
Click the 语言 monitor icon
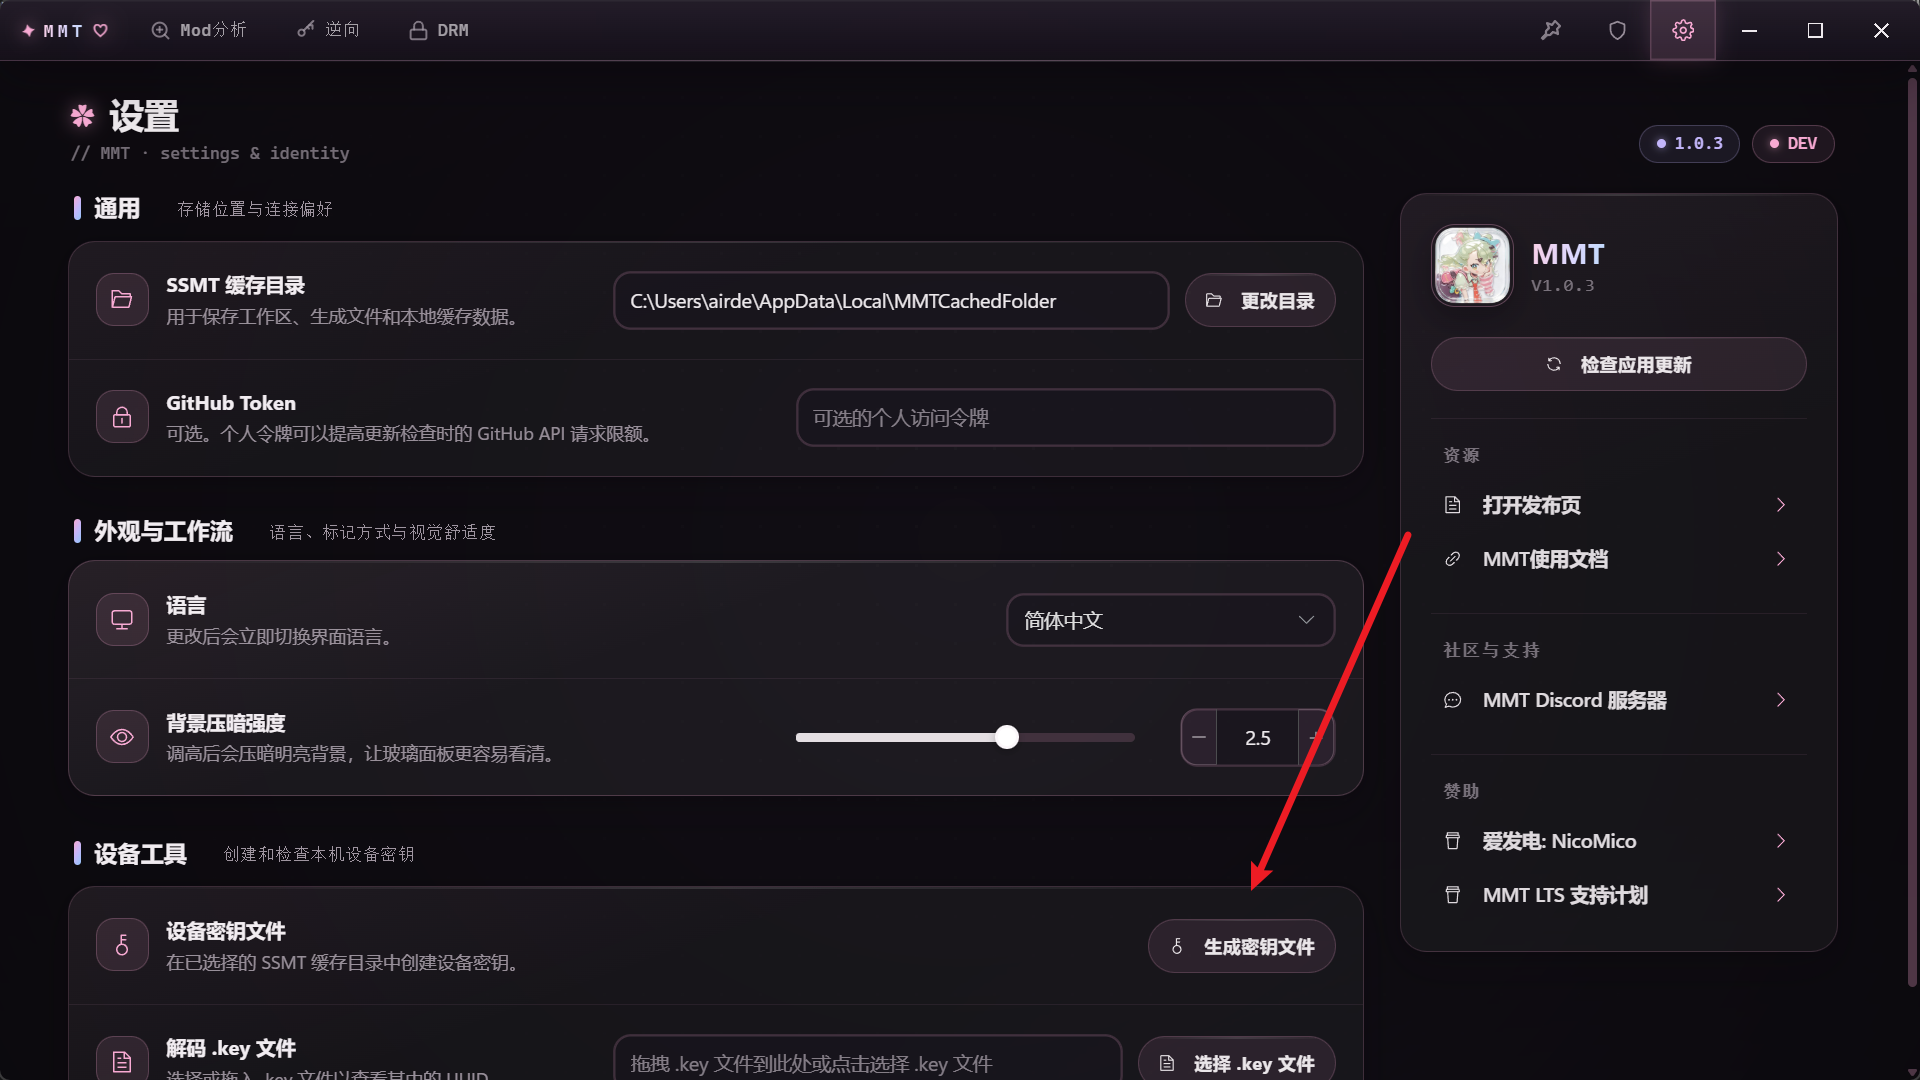122,620
